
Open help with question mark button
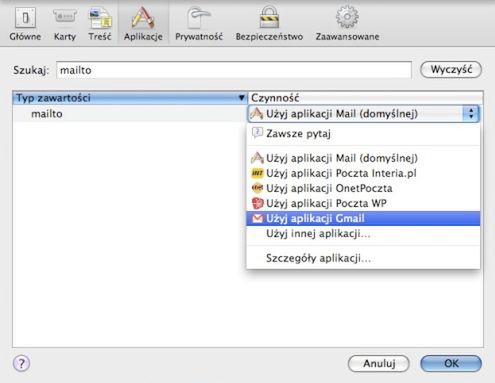tap(22, 363)
